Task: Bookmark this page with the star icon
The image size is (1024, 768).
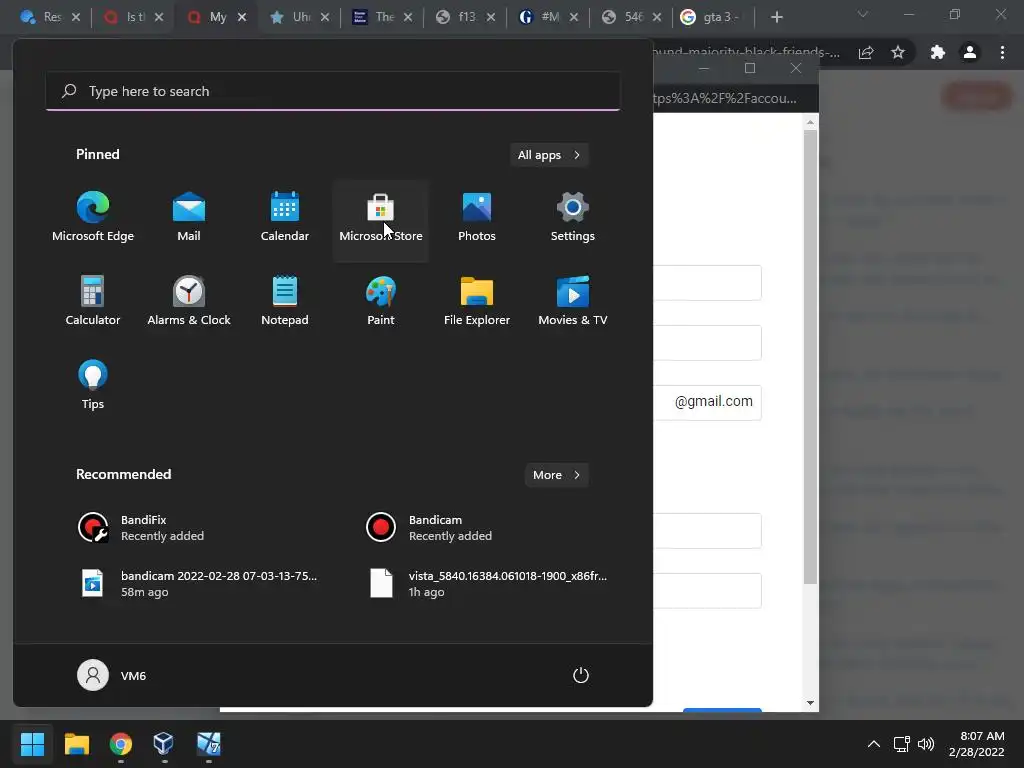Action: click(898, 53)
